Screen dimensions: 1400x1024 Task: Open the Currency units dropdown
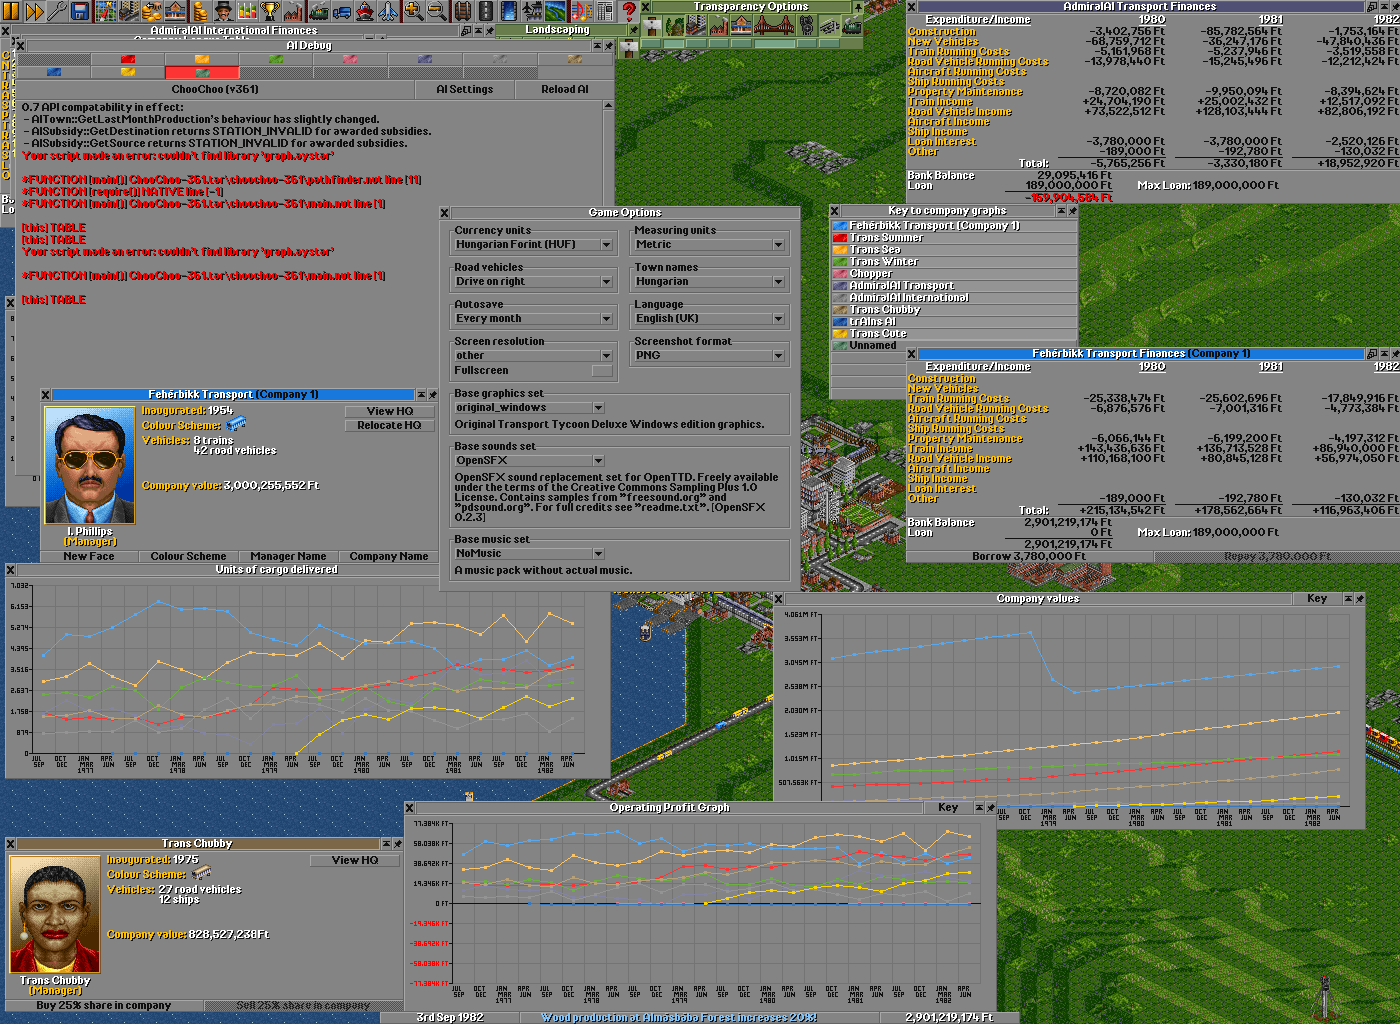pos(533,245)
